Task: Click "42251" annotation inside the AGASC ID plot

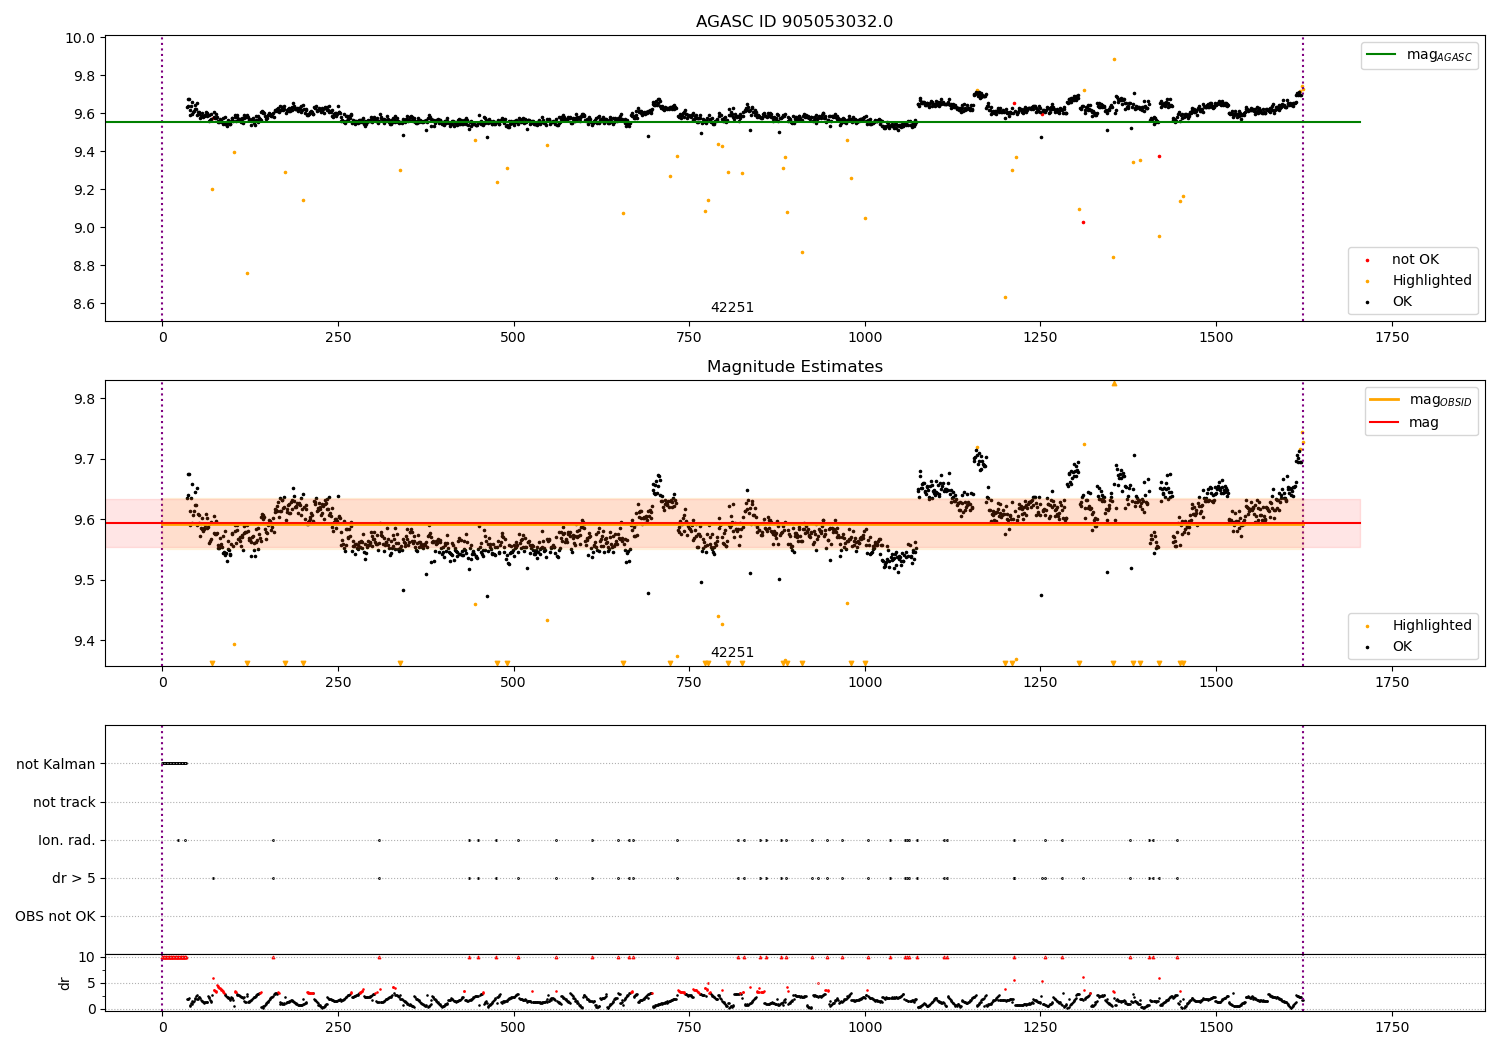Action: pos(732,308)
